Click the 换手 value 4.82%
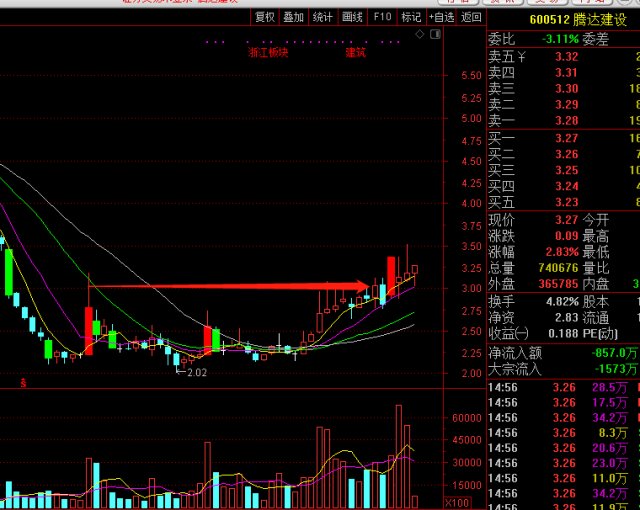640x510 pixels. [562, 302]
